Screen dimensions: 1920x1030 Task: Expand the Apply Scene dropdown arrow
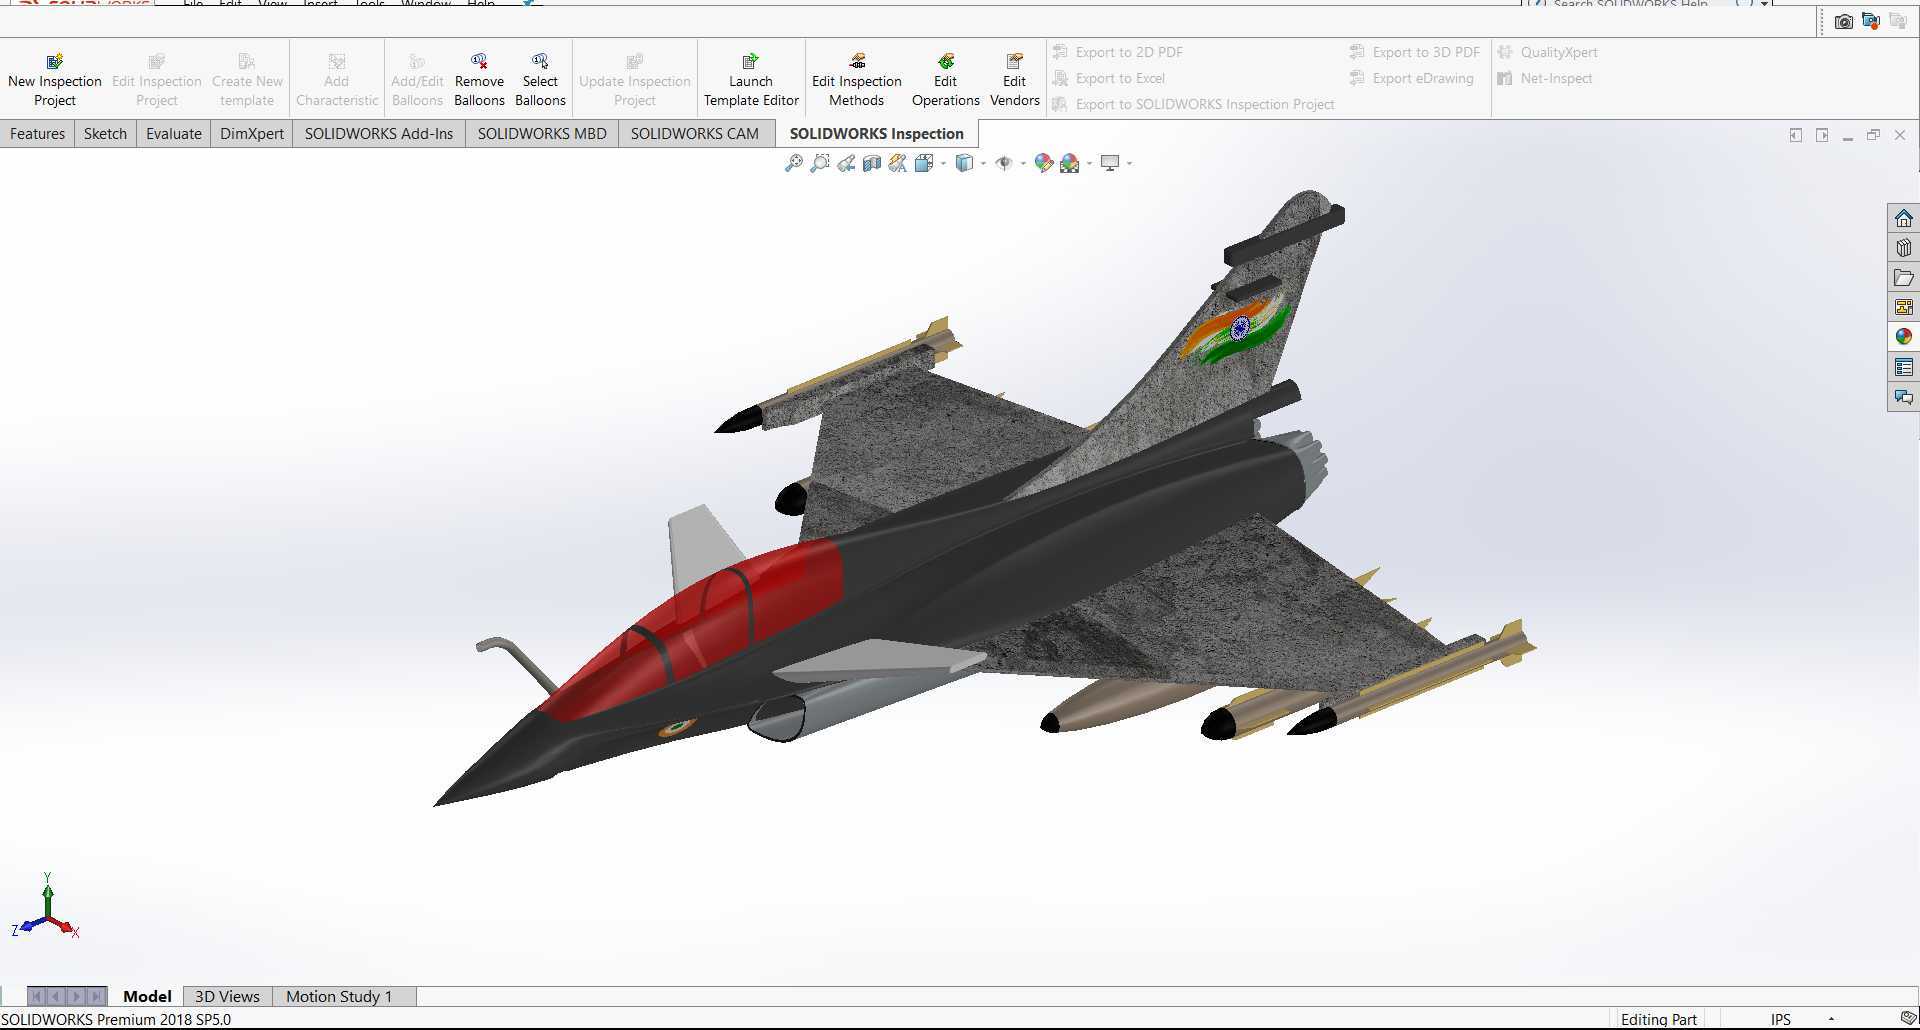(1089, 163)
